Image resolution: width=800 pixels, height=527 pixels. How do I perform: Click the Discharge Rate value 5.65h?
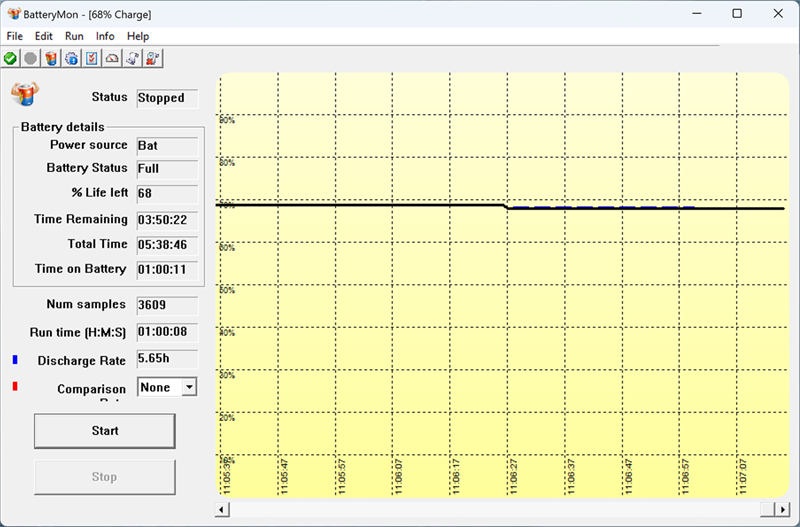(x=167, y=359)
